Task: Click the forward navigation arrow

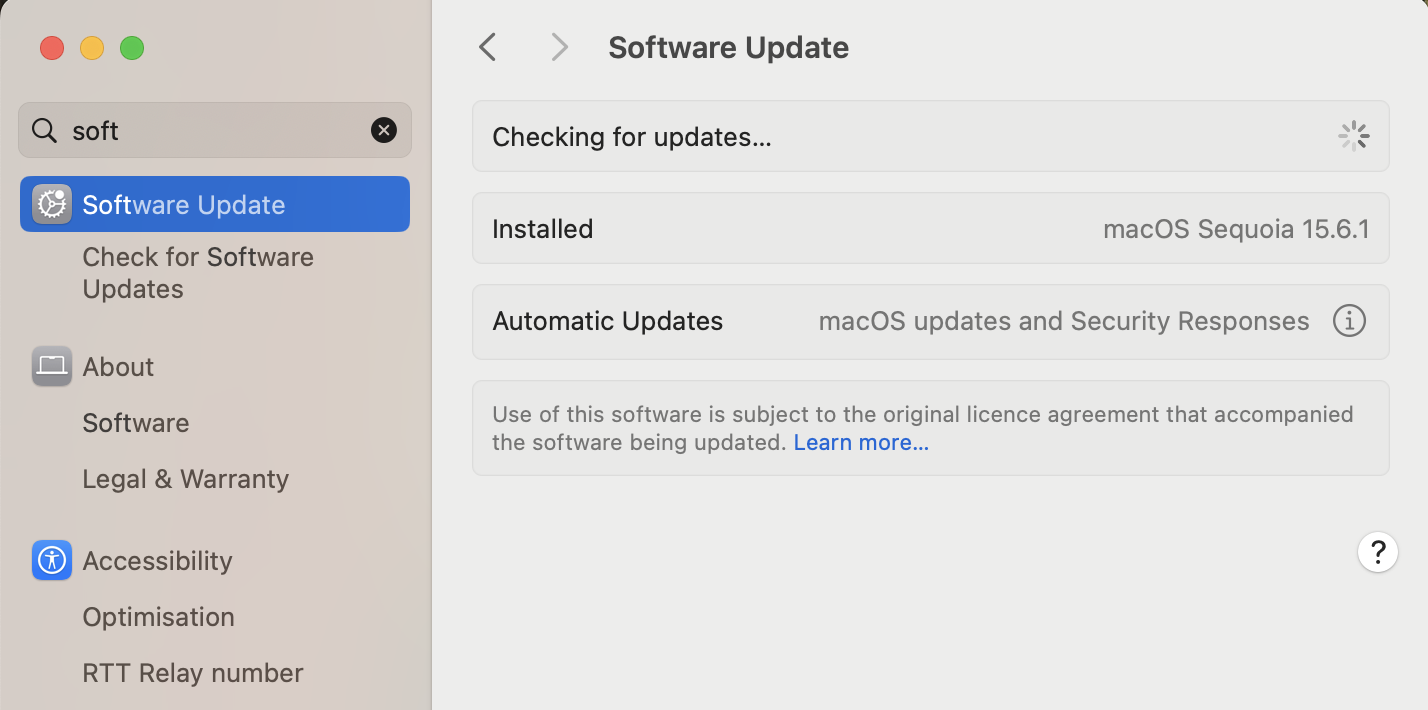Action: click(x=558, y=47)
